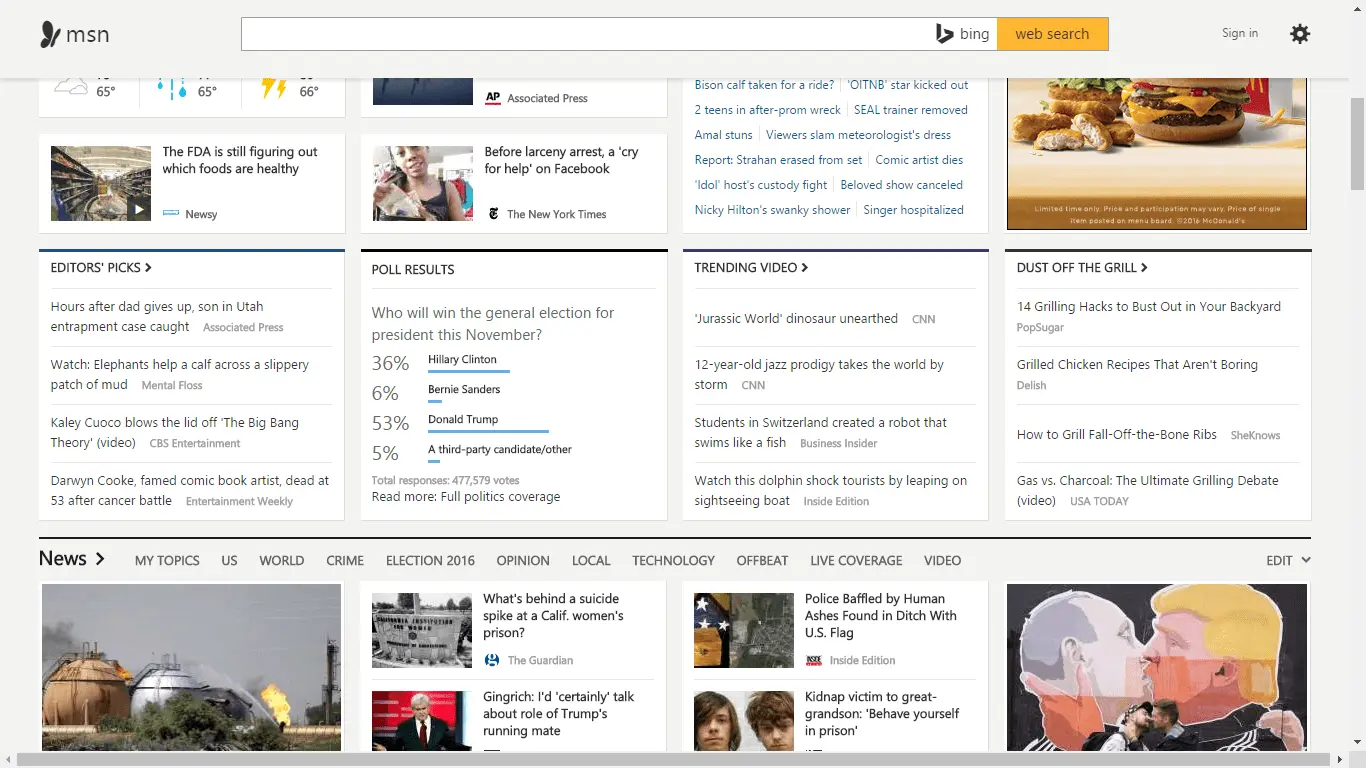
Task: Click the Facebook larceny story thumbnail
Action: [x=423, y=183]
